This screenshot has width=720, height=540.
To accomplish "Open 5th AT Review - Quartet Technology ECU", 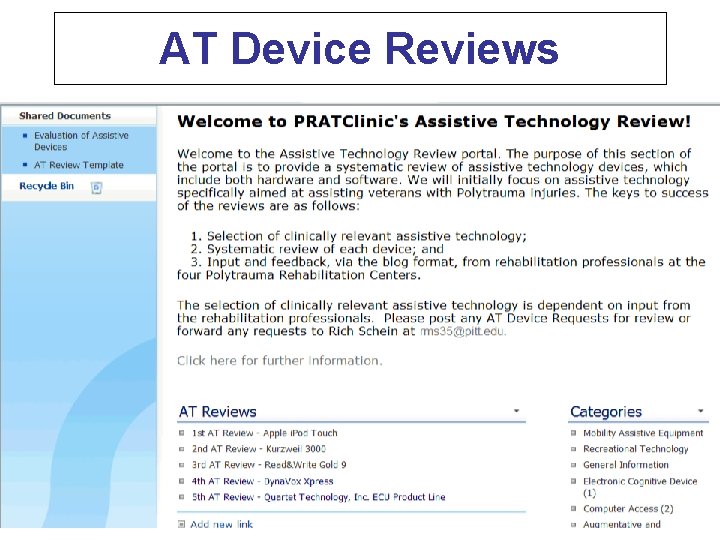I will pyautogui.click(x=318, y=497).
